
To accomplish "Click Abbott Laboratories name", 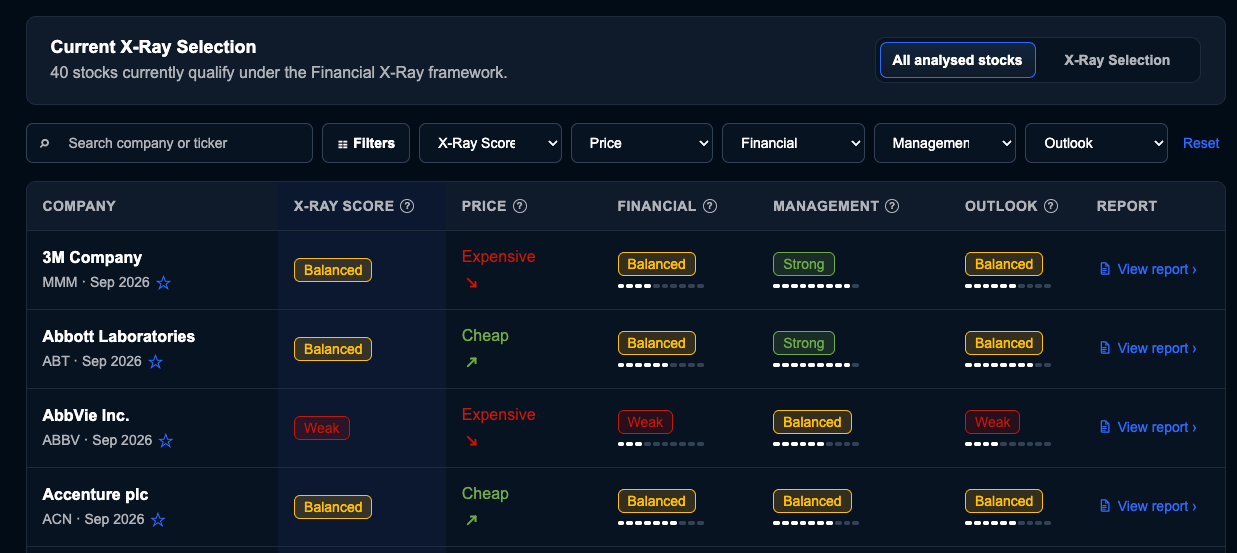I will [x=119, y=336].
